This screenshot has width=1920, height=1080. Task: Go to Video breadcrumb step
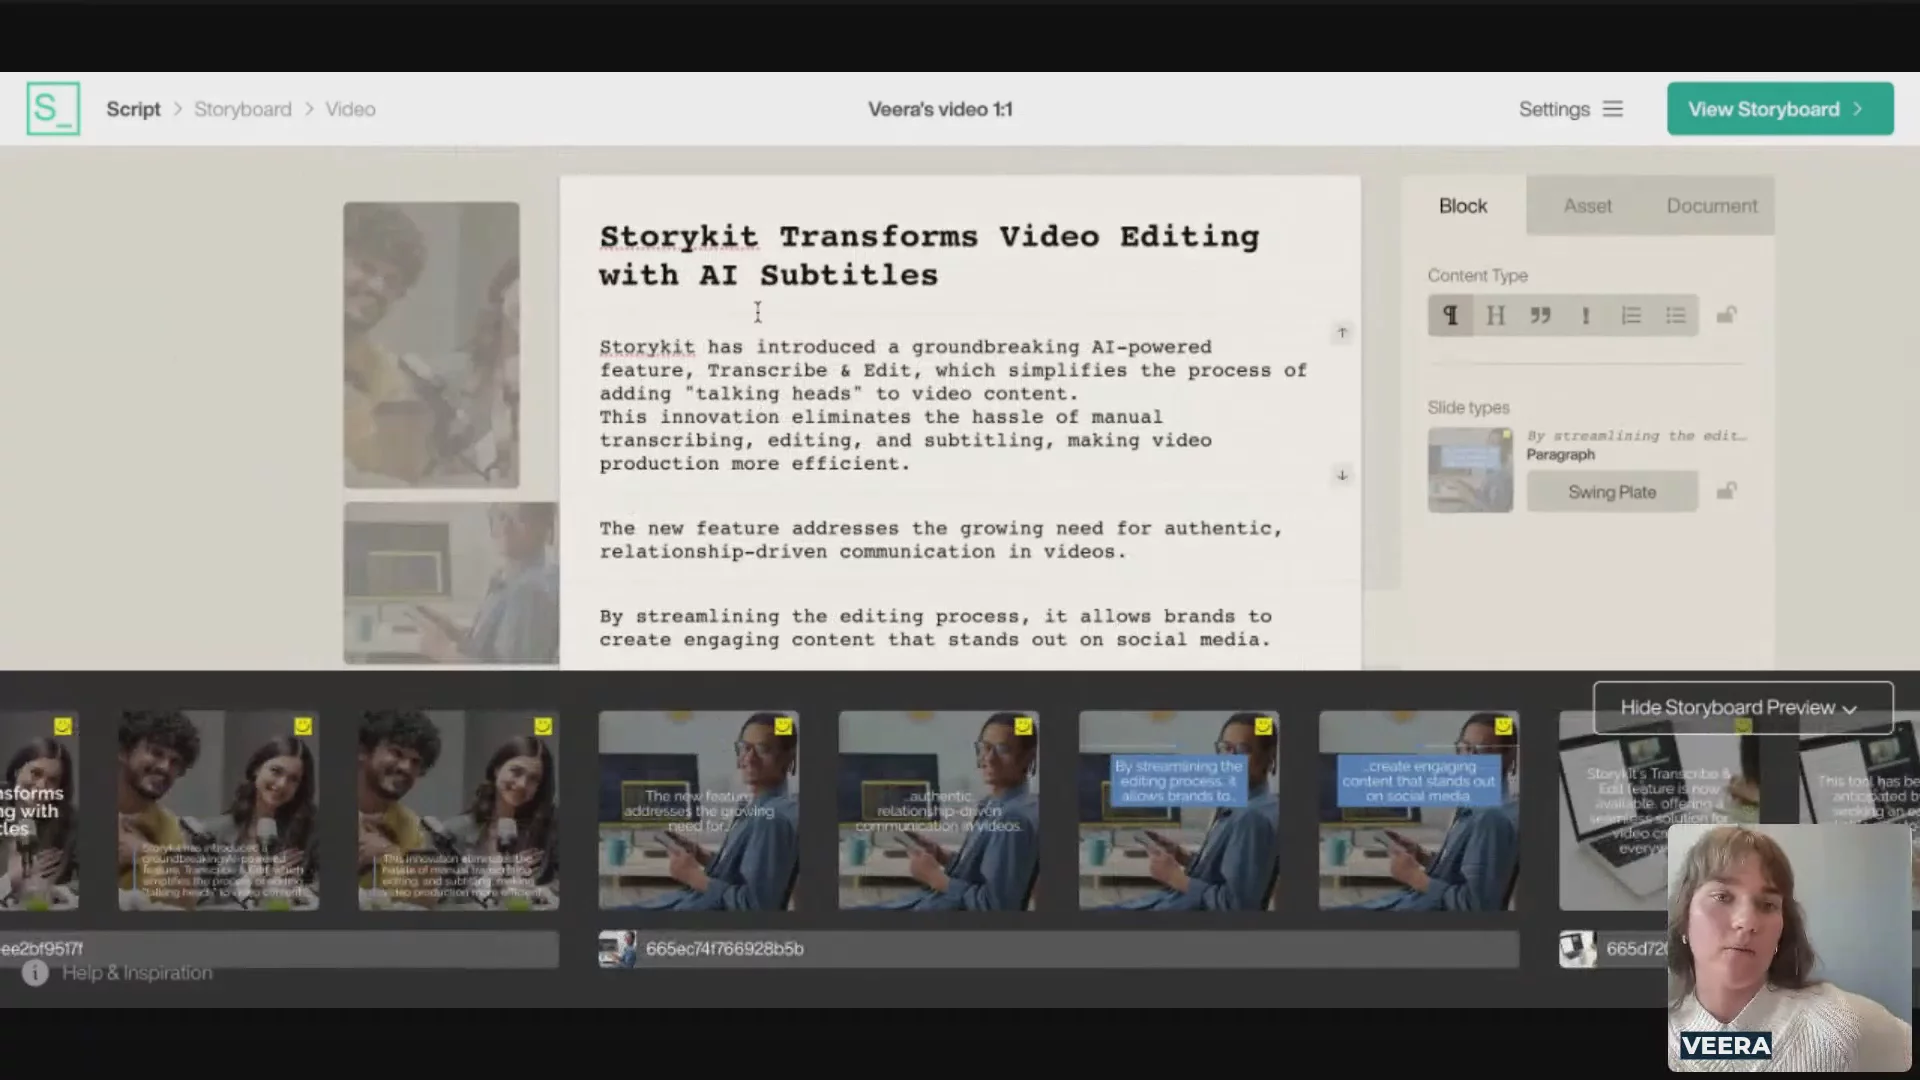pyautogui.click(x=350, y=109)
